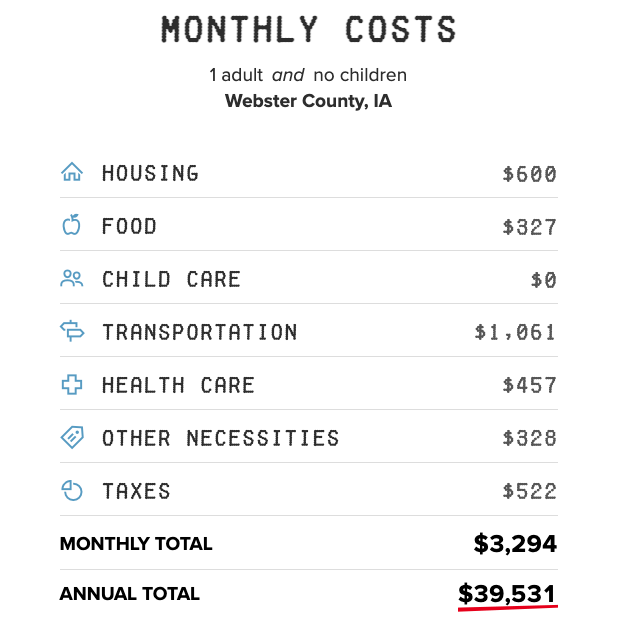Click the Taxes pie chart icon

(71, 491)
